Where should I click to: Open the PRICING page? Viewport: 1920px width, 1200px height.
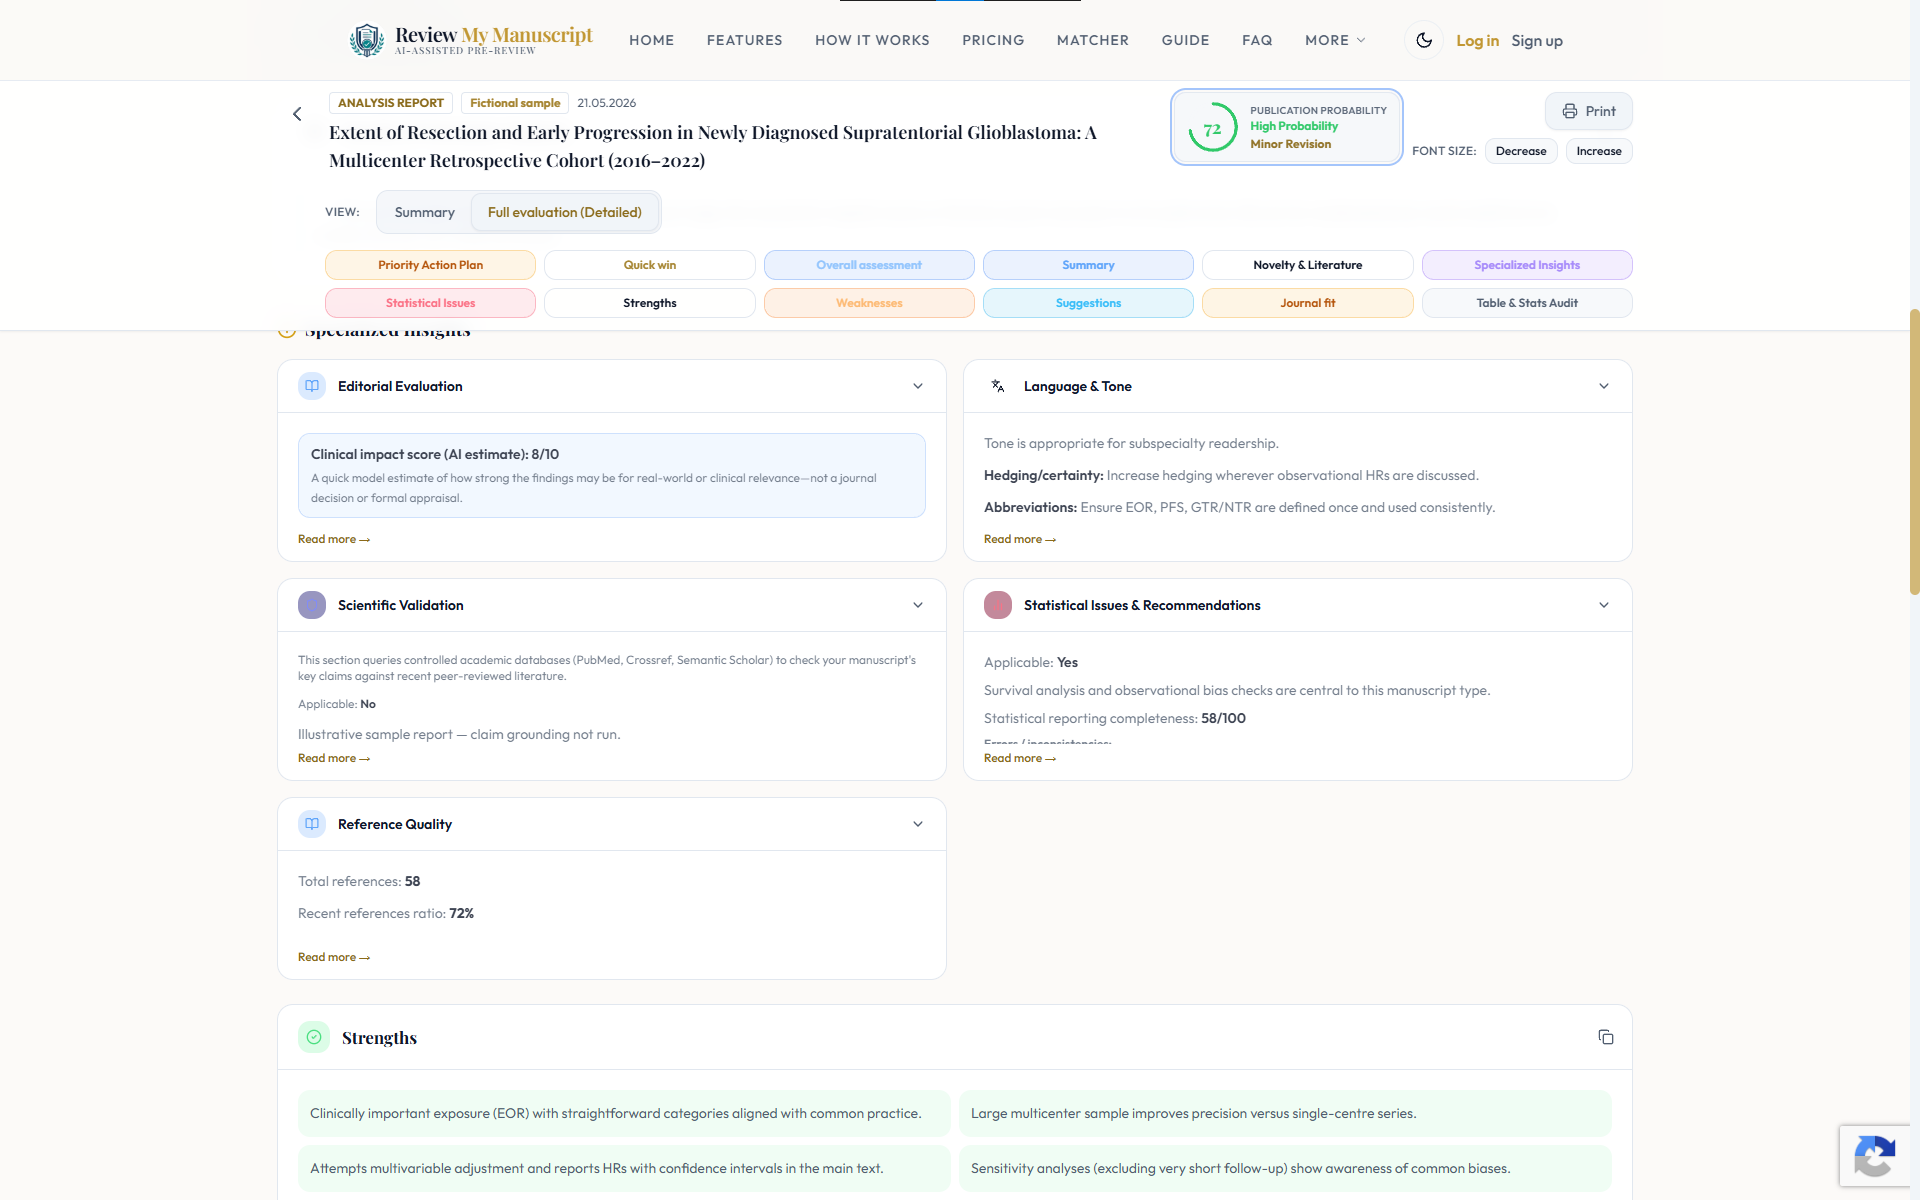click(x=993, y=40)
